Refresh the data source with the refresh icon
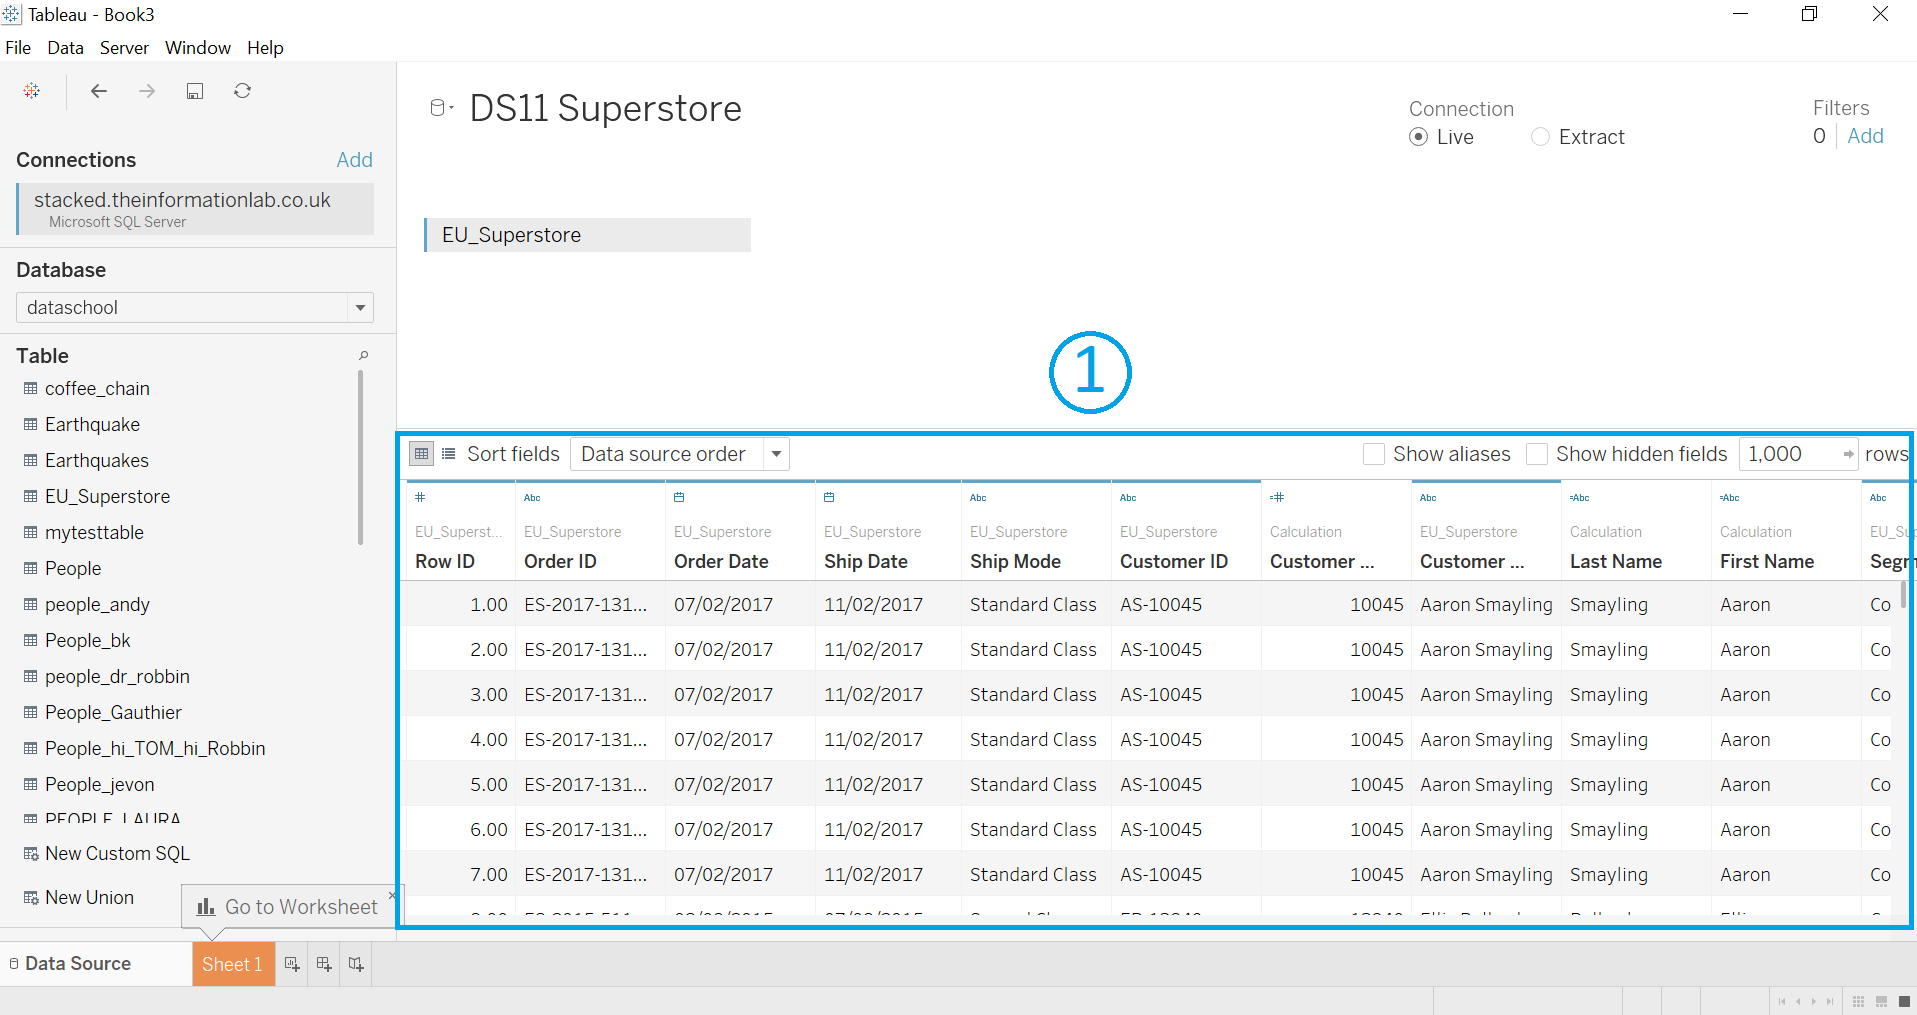The height and width of the screenshot is (1015, 1917). pos(242,90)
